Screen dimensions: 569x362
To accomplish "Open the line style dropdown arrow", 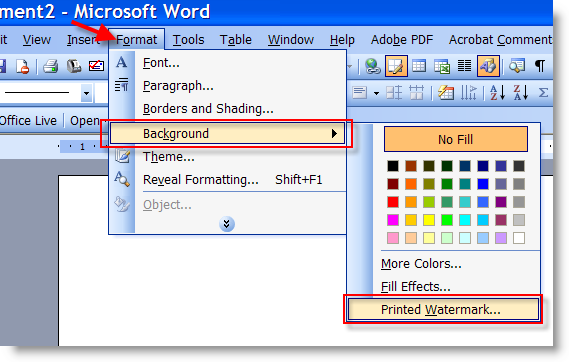I will point(86,93).
